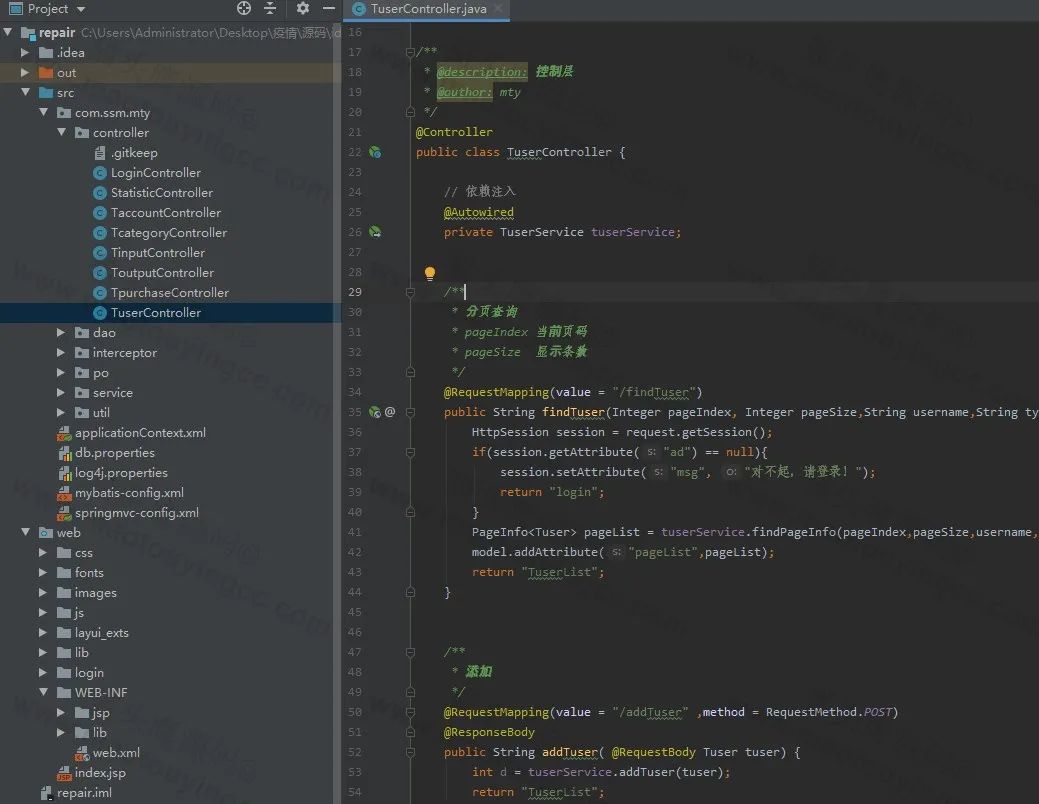Open TcategoryController class
Viewport: 1039px width, 804px height.
[169, 233]
